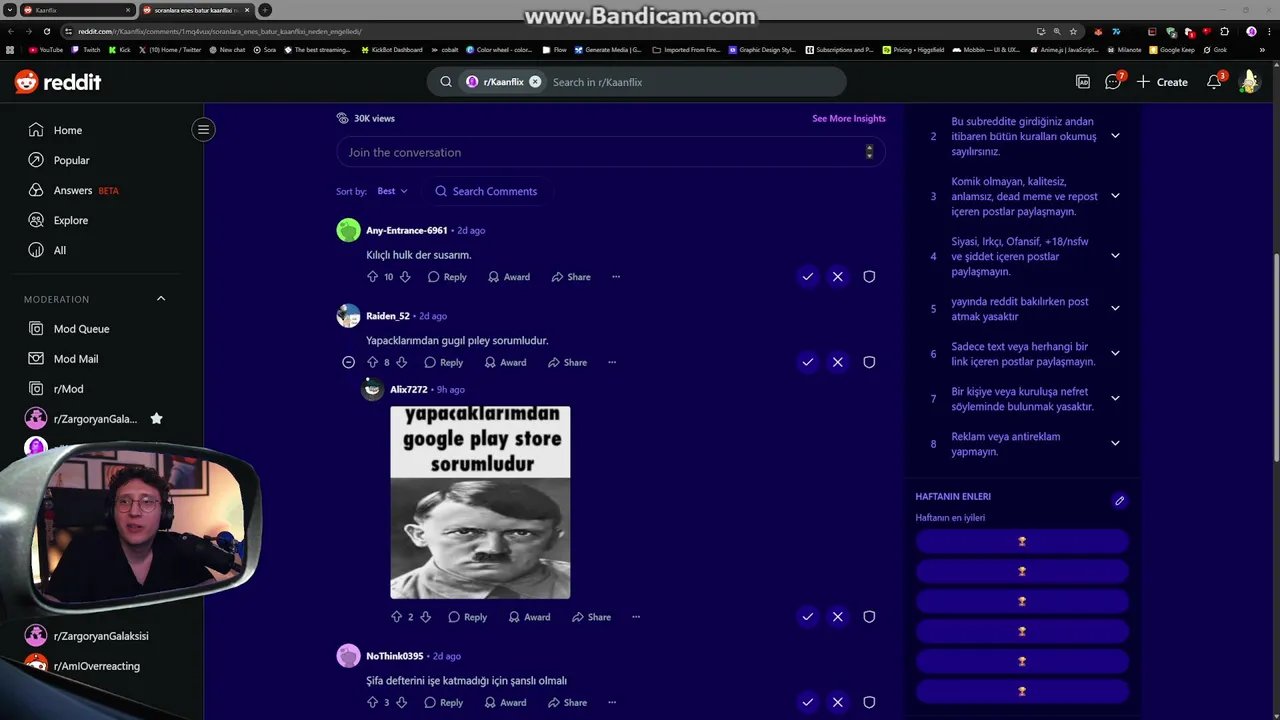Open the user avatar menu
Viewport: 1280px width, 720px height.
point(1249,82)
